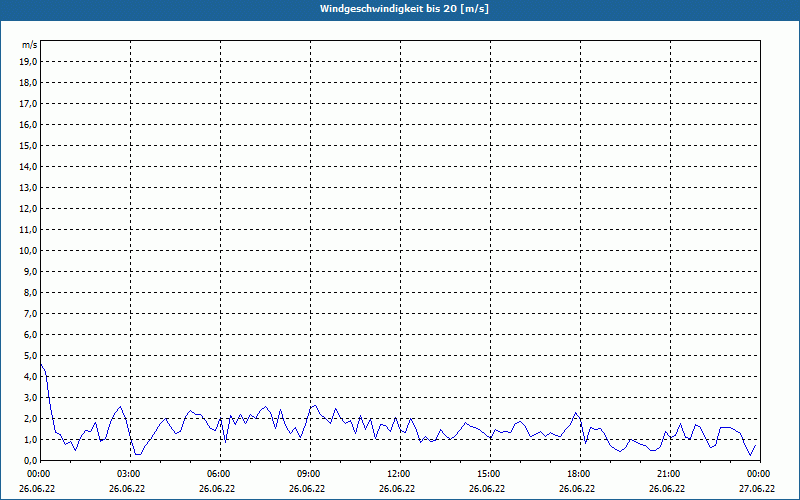Click the wind speed peak at midnight start
This screenshot has width=800, height=500.
coord(41,364)
